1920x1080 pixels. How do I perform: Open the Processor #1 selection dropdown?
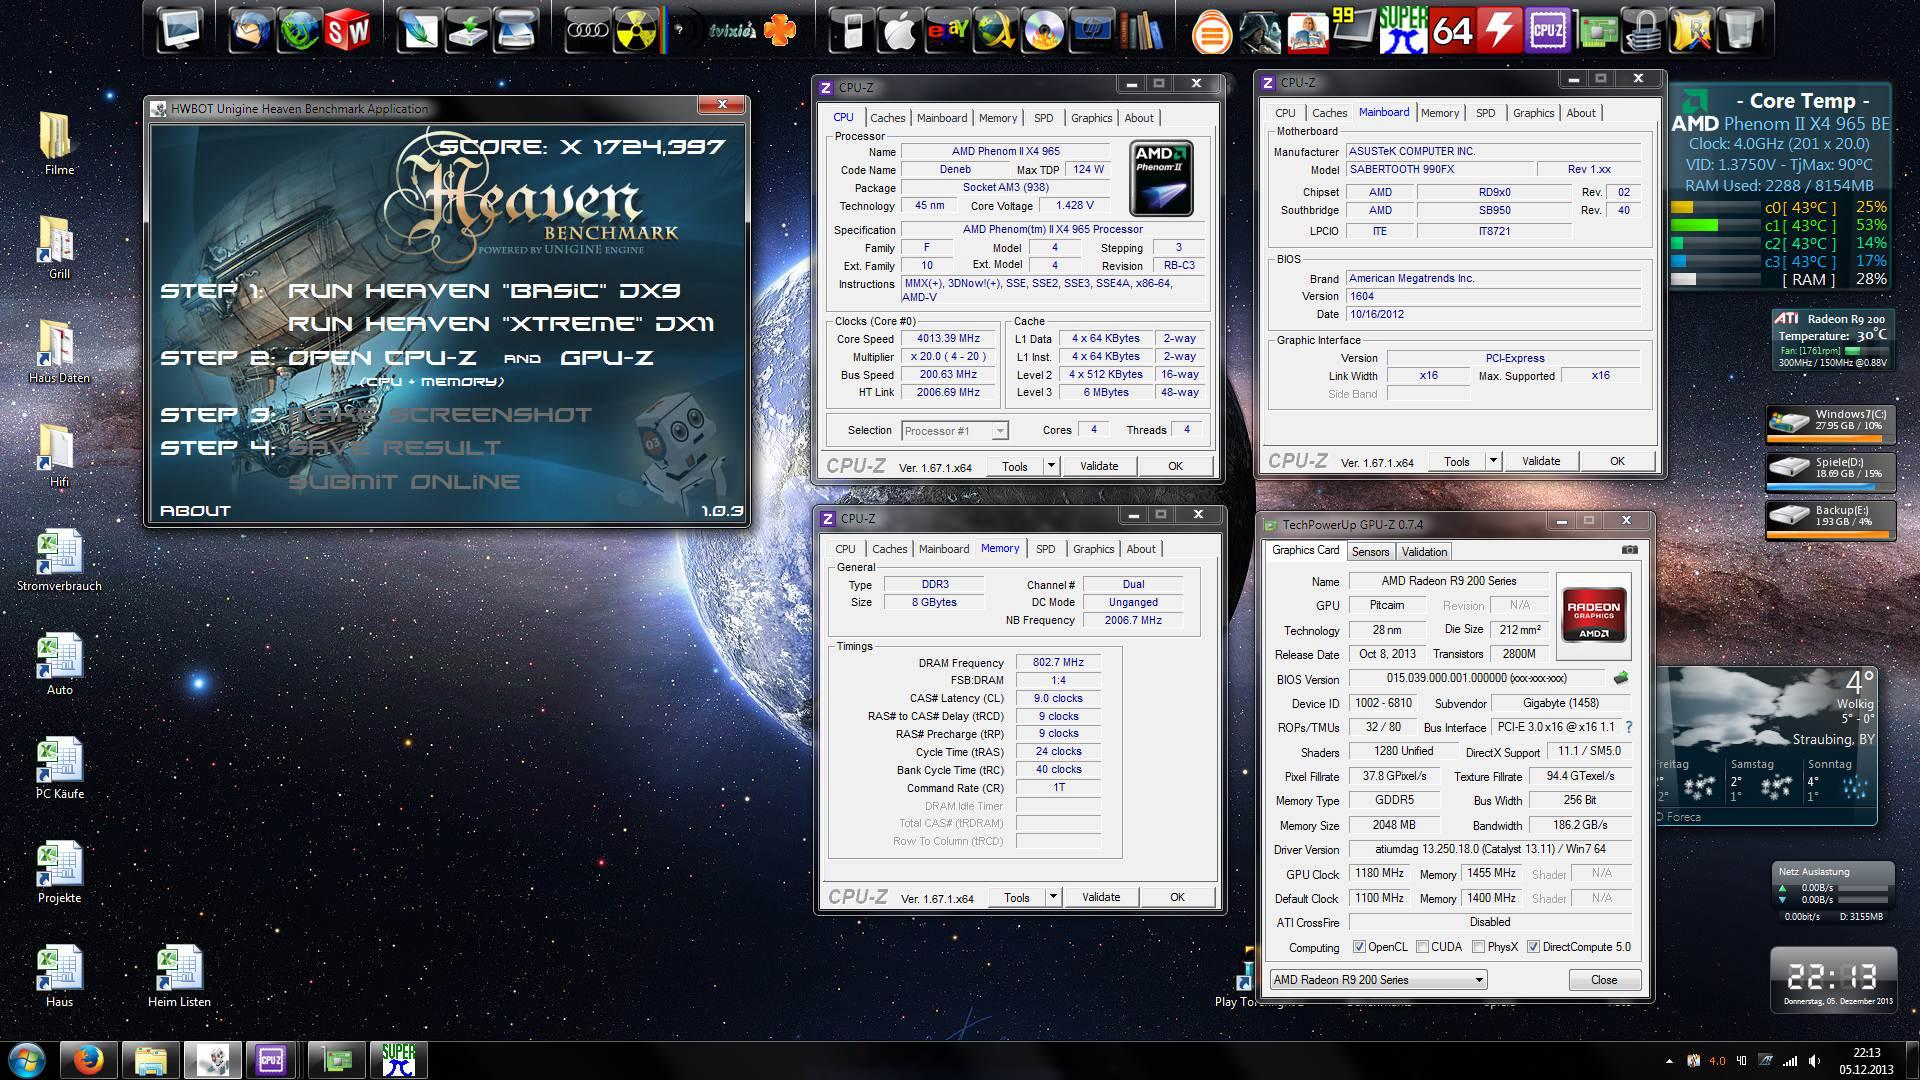click(x=955, y=431)
